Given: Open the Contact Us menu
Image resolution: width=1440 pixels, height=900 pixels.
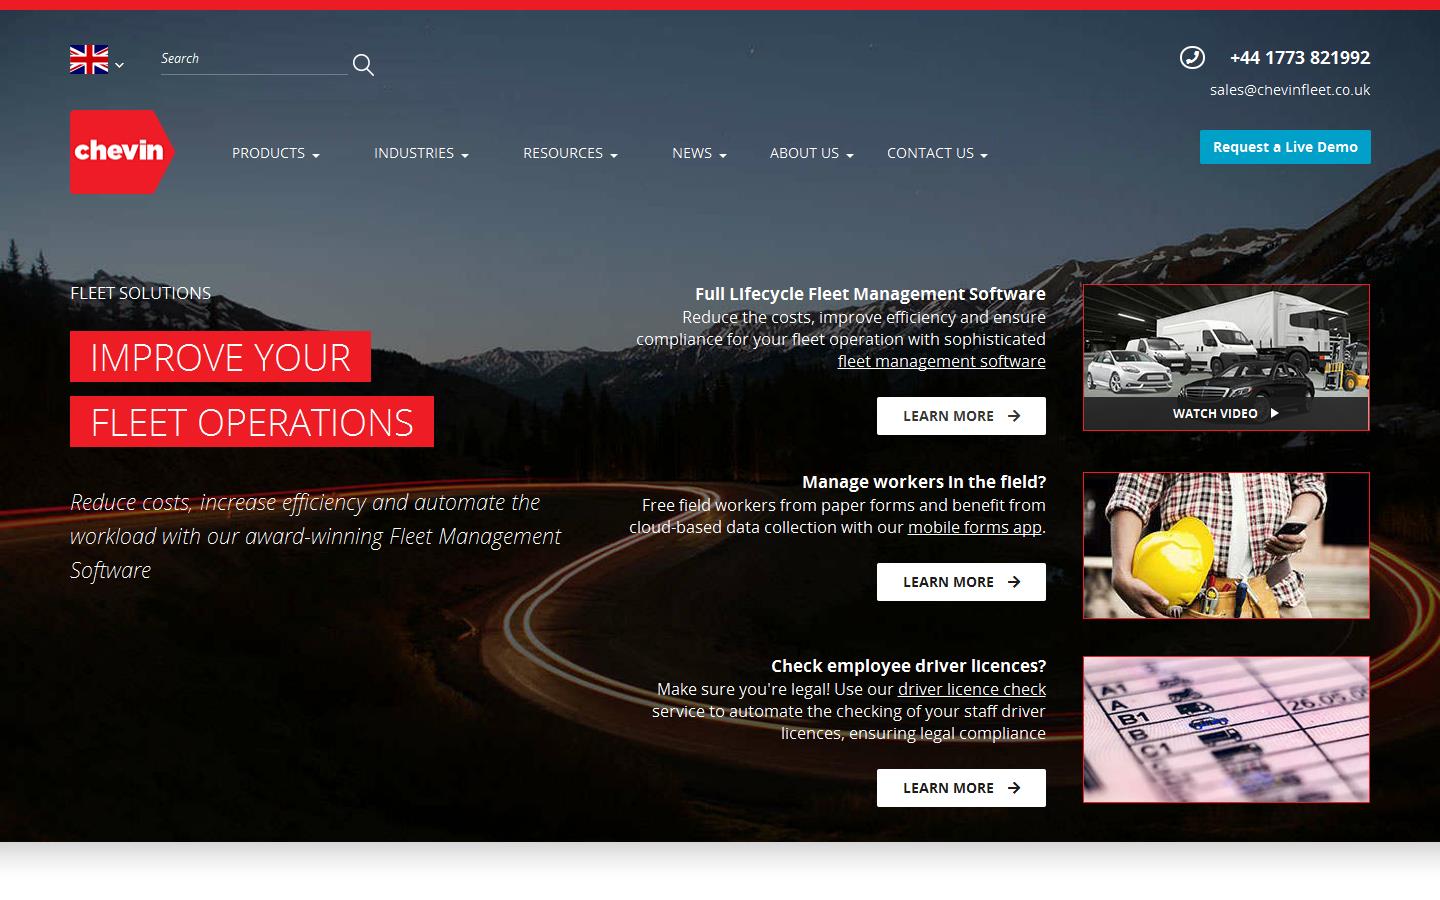Looking at the screenshot, I should (x=936, y=153).
